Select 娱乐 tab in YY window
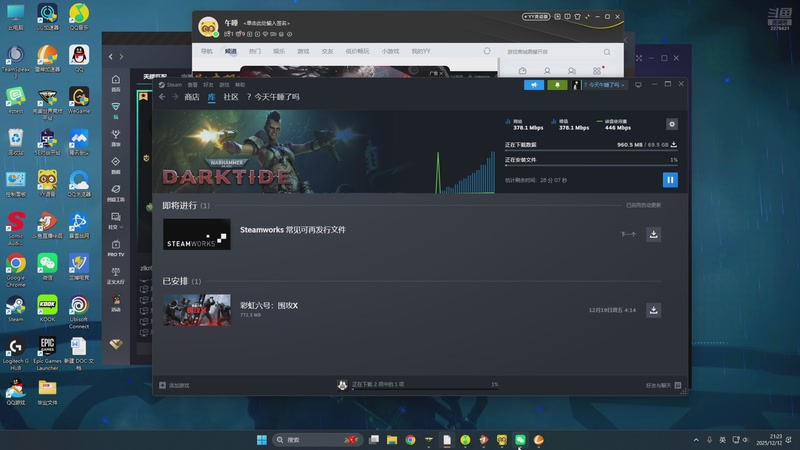This screenshot has width=800, height=450. [279, 51]
